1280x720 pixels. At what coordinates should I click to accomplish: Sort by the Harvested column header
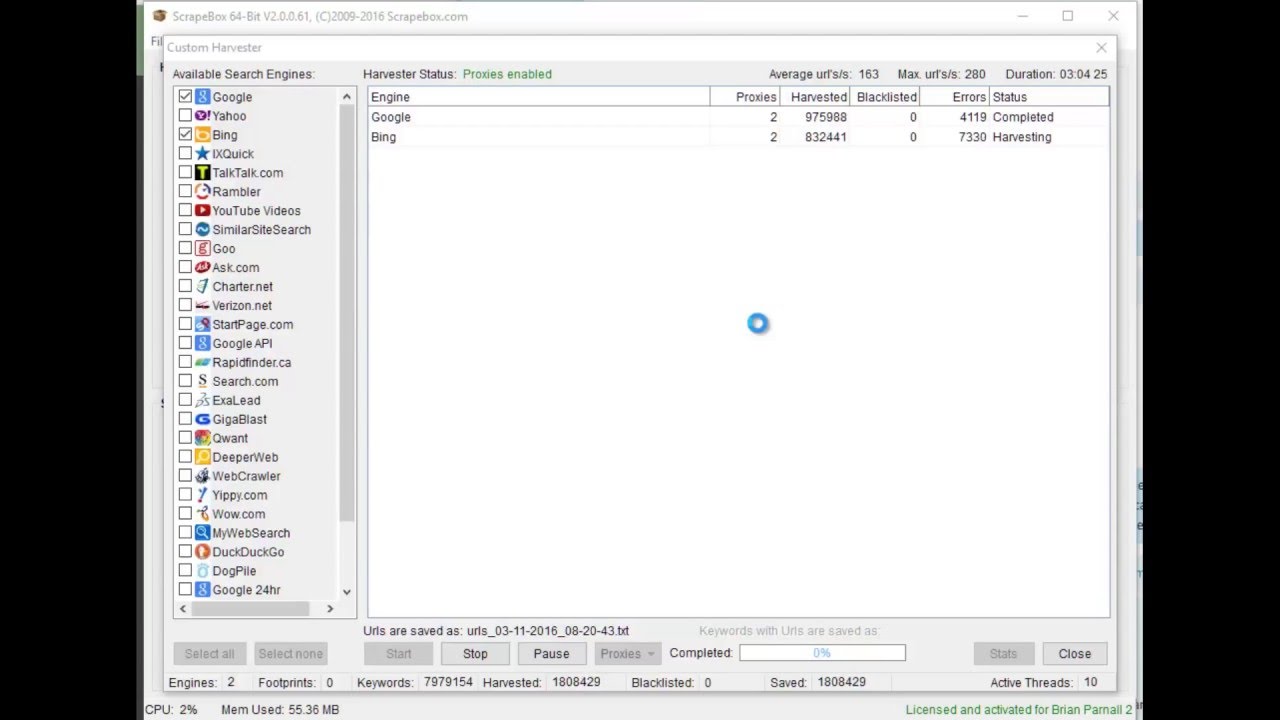pos(815,97)
